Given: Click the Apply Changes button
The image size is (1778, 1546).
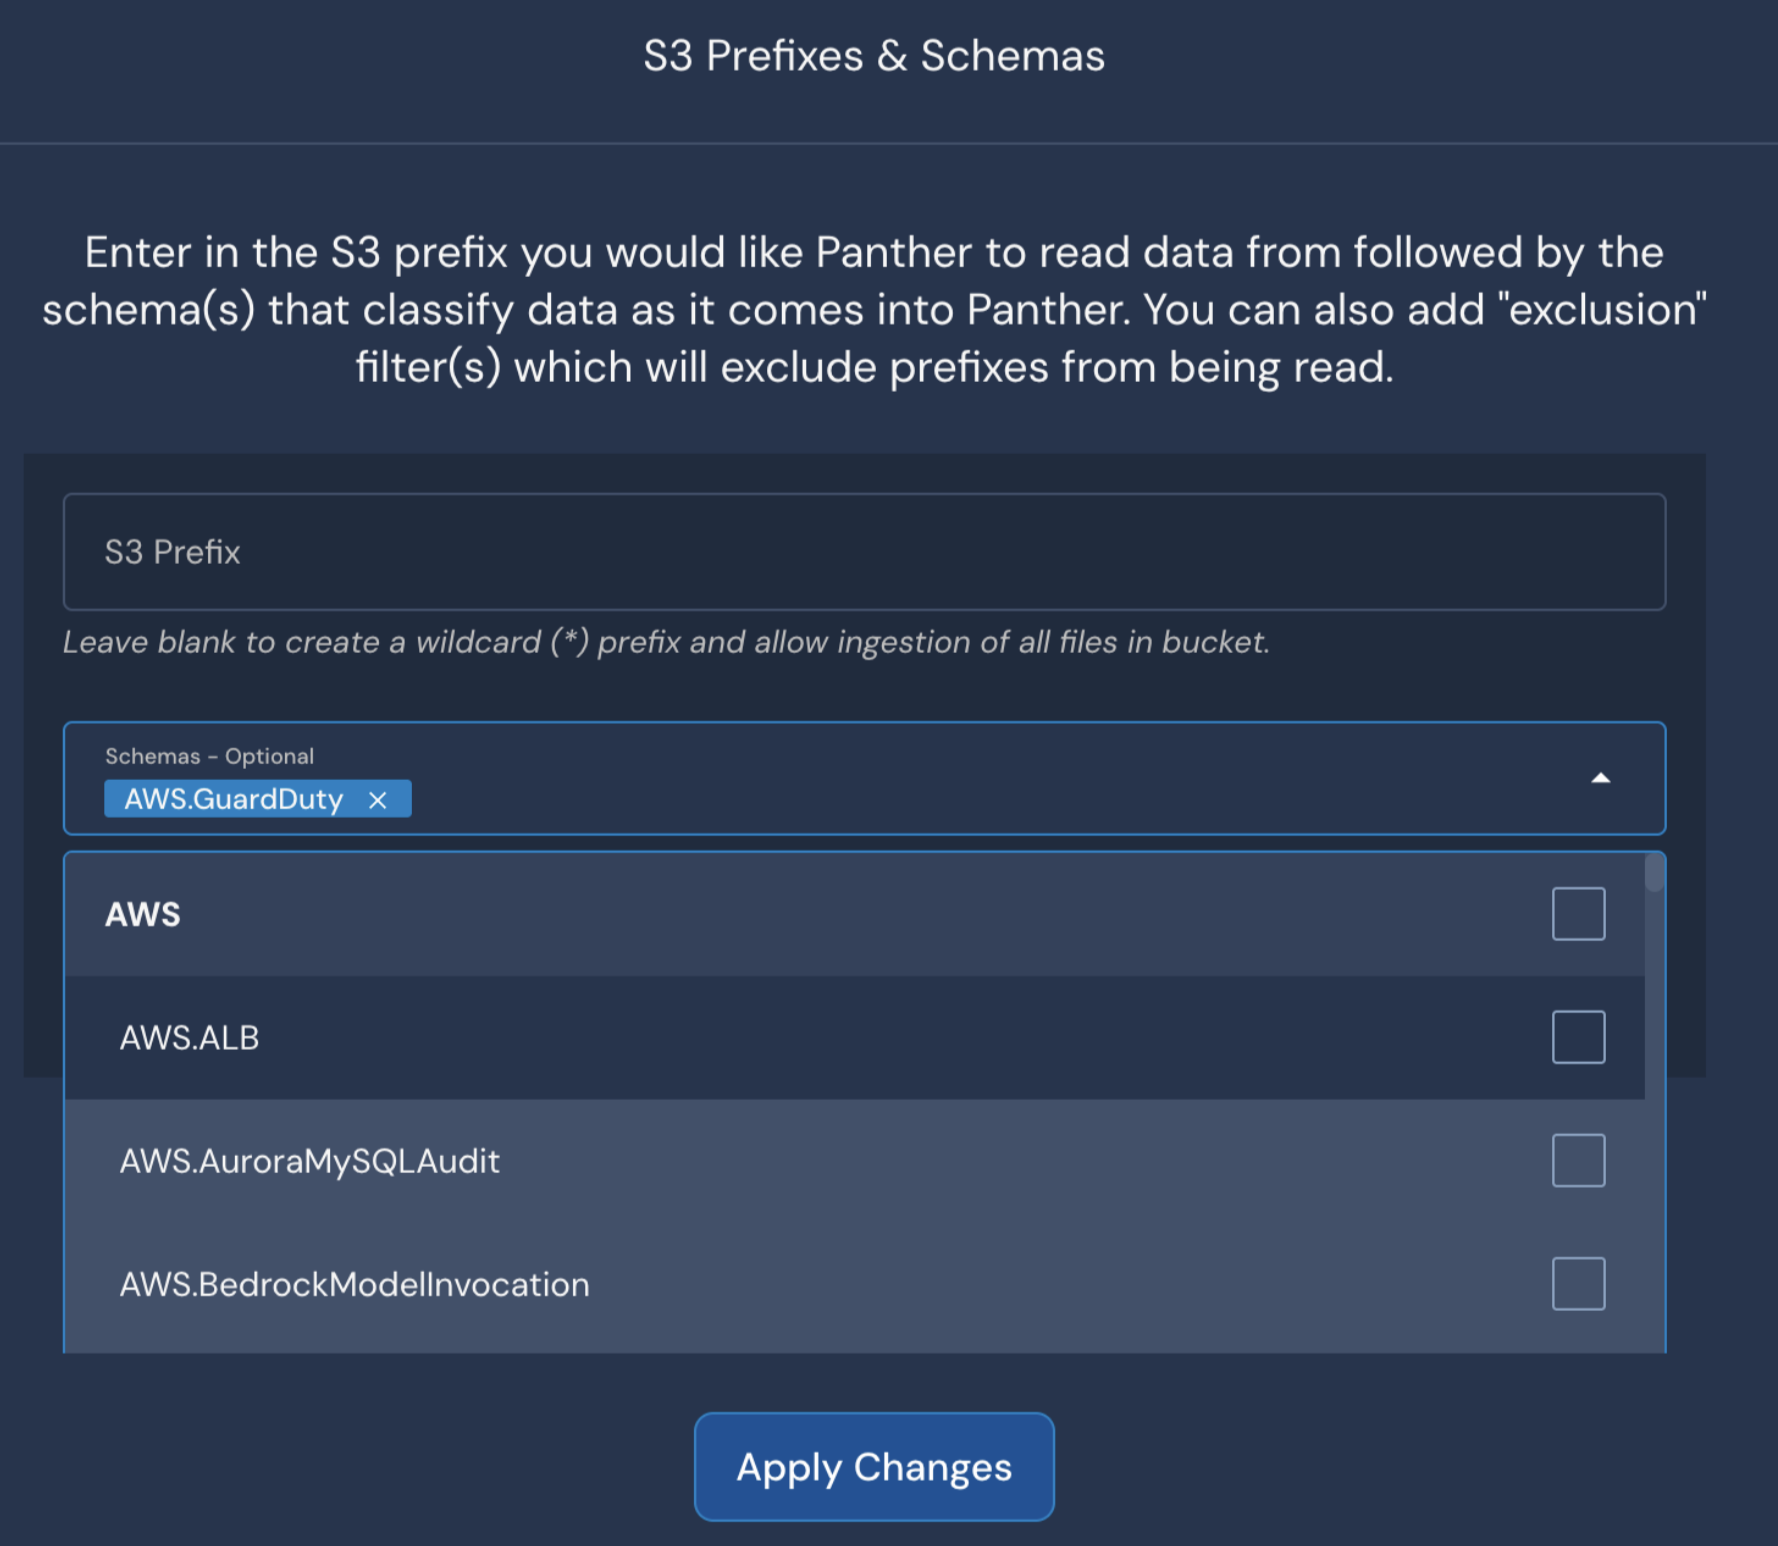Looking at the screenshot, I should 874,1467.
